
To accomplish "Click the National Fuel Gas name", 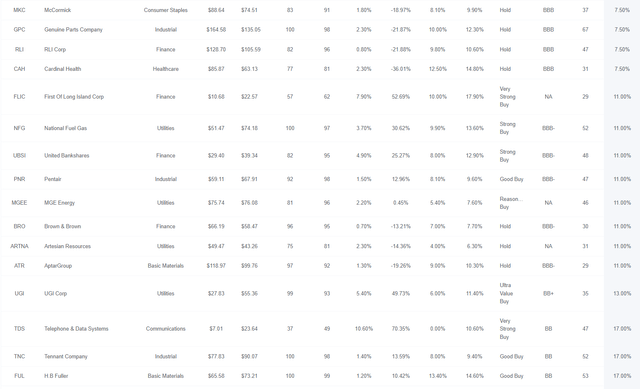I will pyautogui.click(x=65, y=128).
